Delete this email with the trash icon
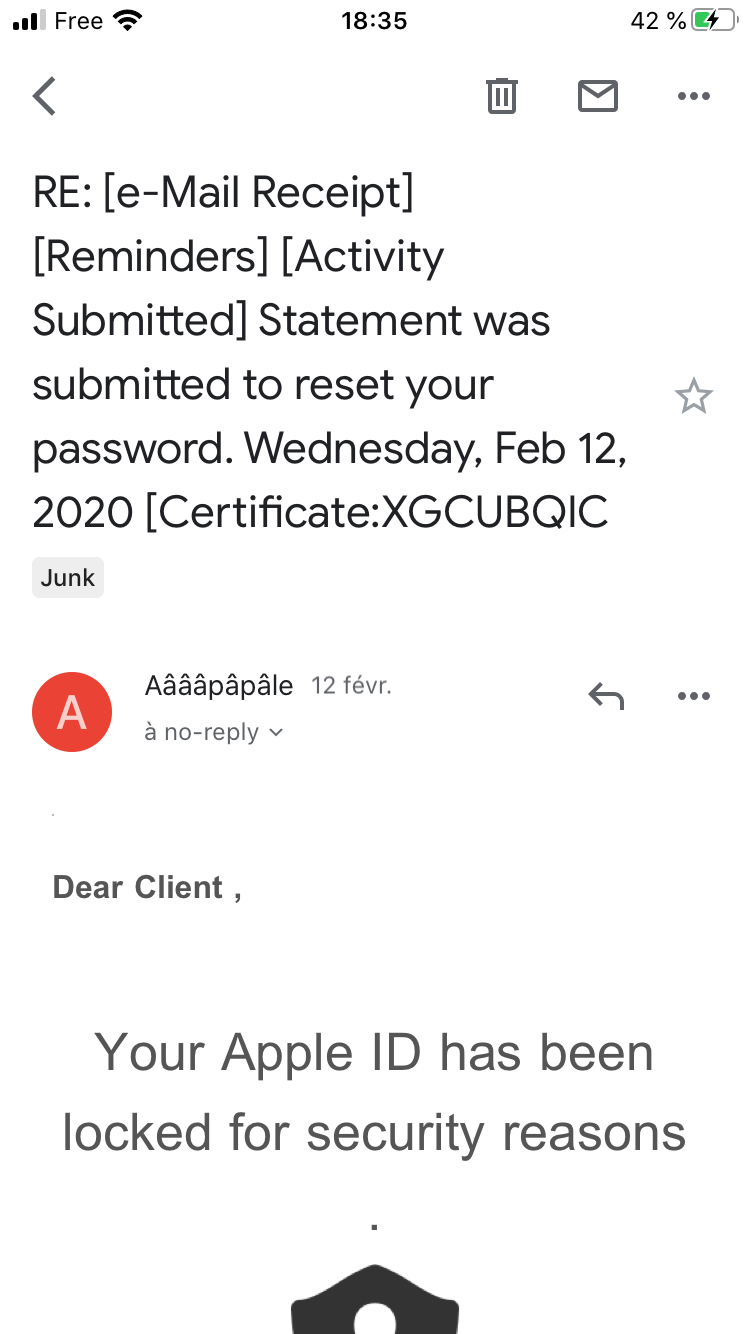The height and width of the screenshot is (1334, 750). (x=501, y=96)
